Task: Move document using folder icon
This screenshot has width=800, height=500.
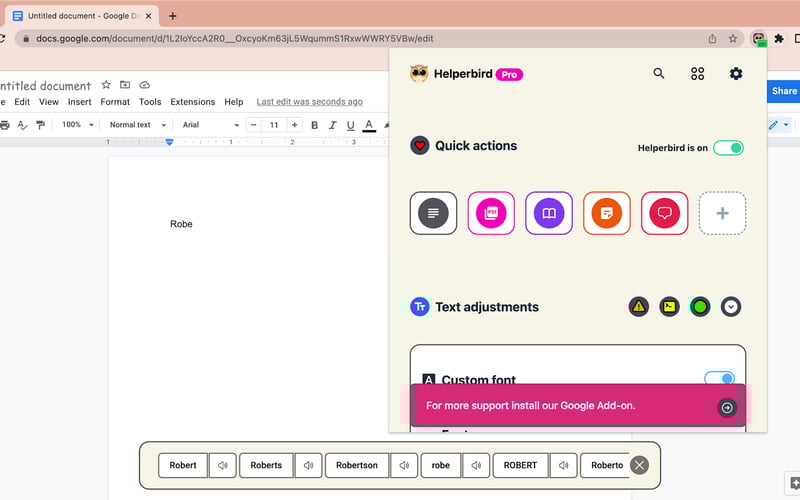Action: tap(125, 85)
